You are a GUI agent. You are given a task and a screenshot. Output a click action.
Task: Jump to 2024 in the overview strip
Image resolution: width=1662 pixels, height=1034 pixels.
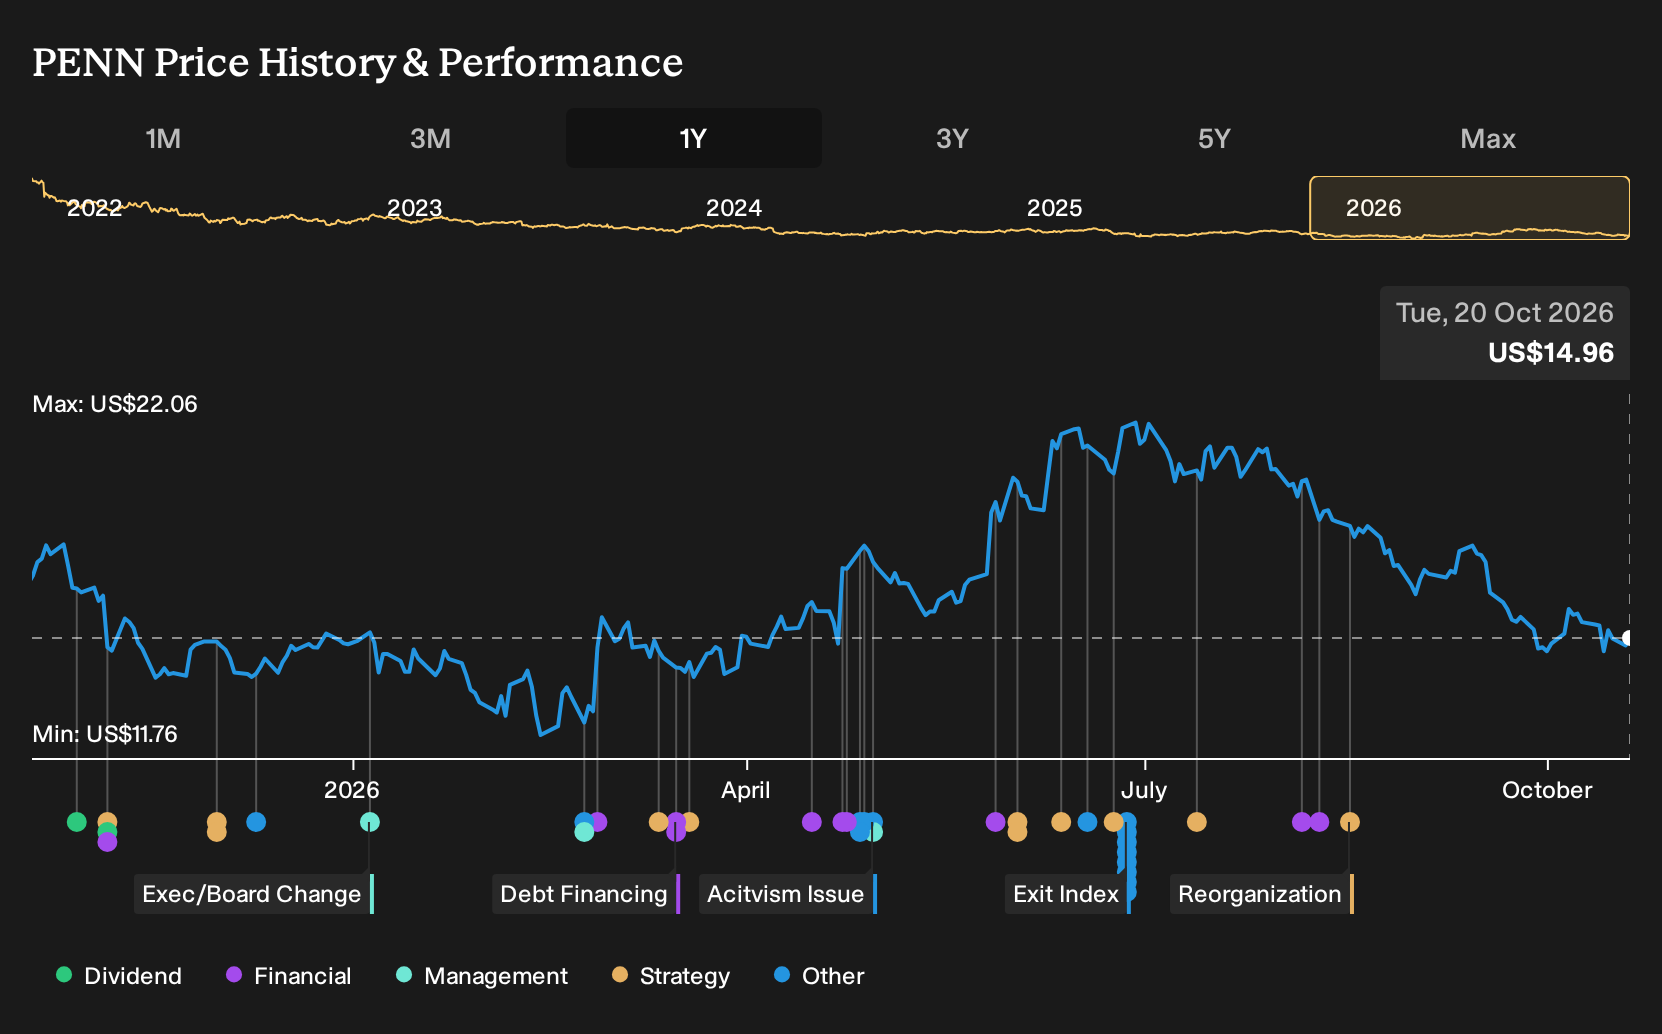[x=734, y=208]
